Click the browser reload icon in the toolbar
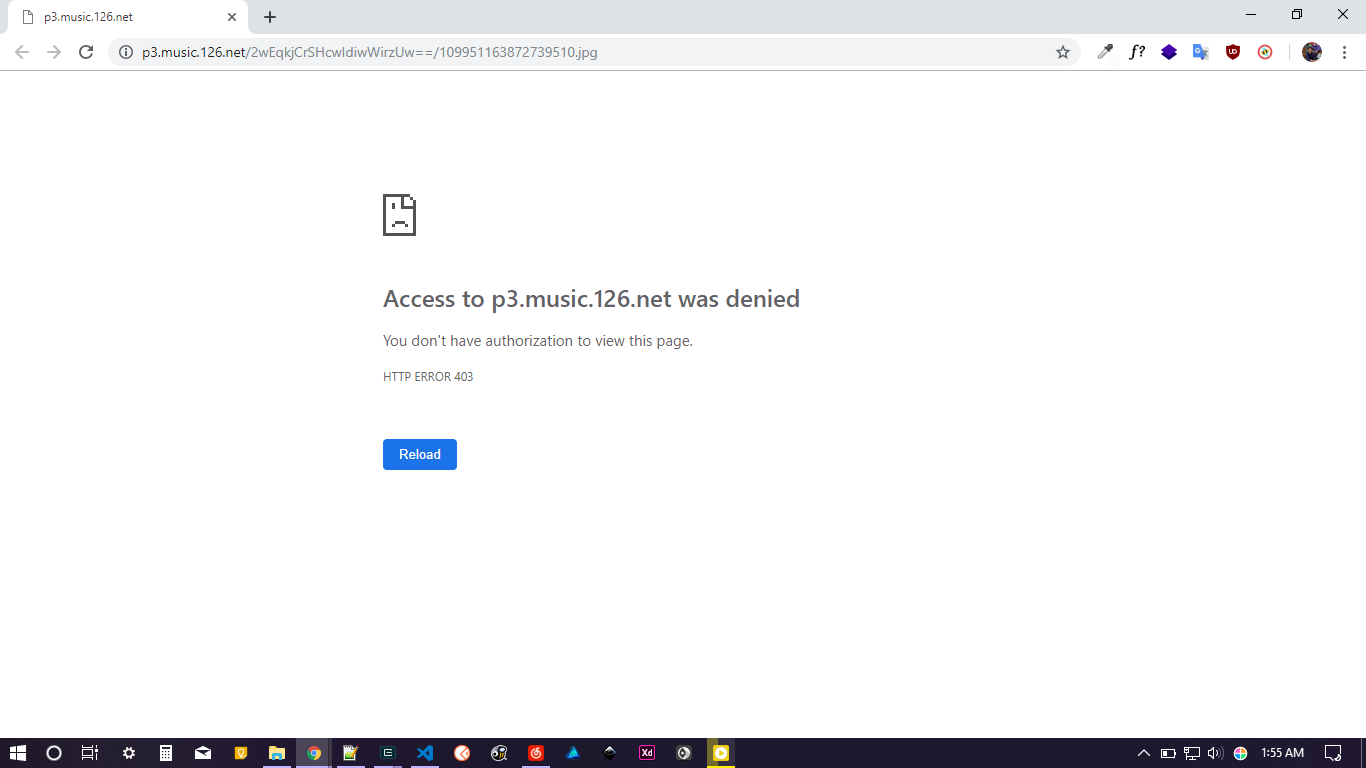 [86, 52]
